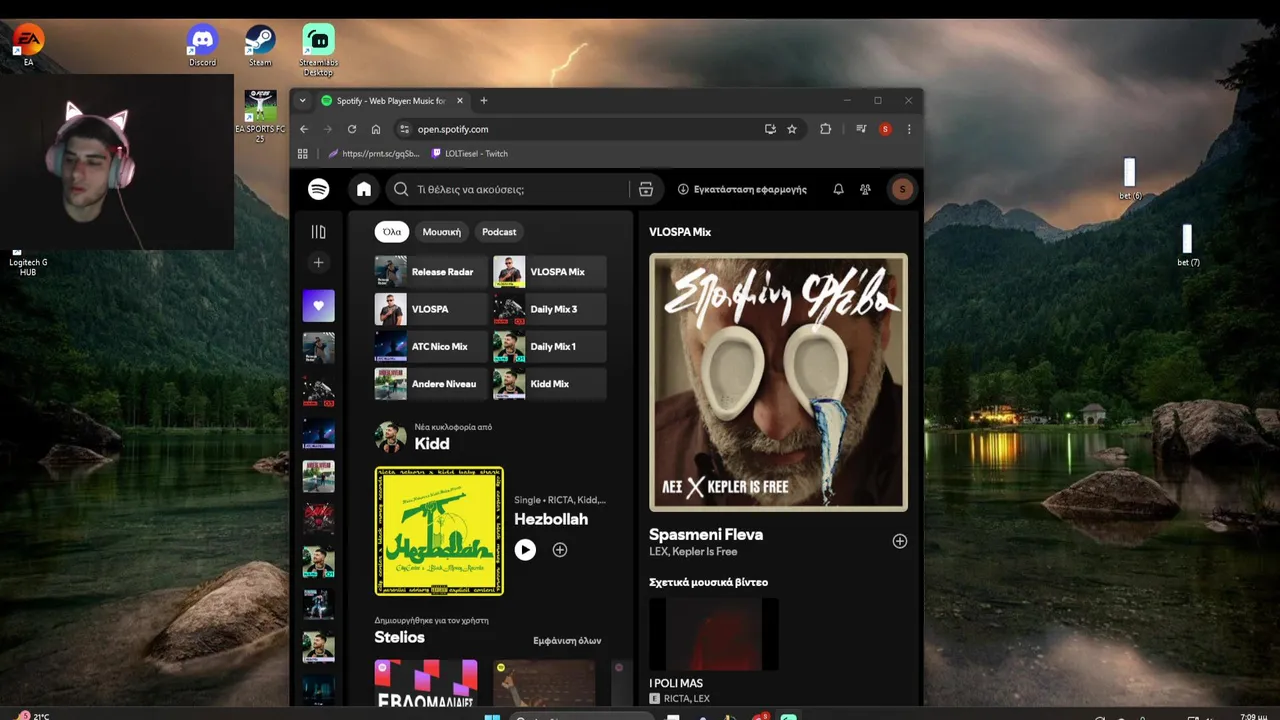
Task: Open Streamlabs Desktop icon
Action: 318,50
